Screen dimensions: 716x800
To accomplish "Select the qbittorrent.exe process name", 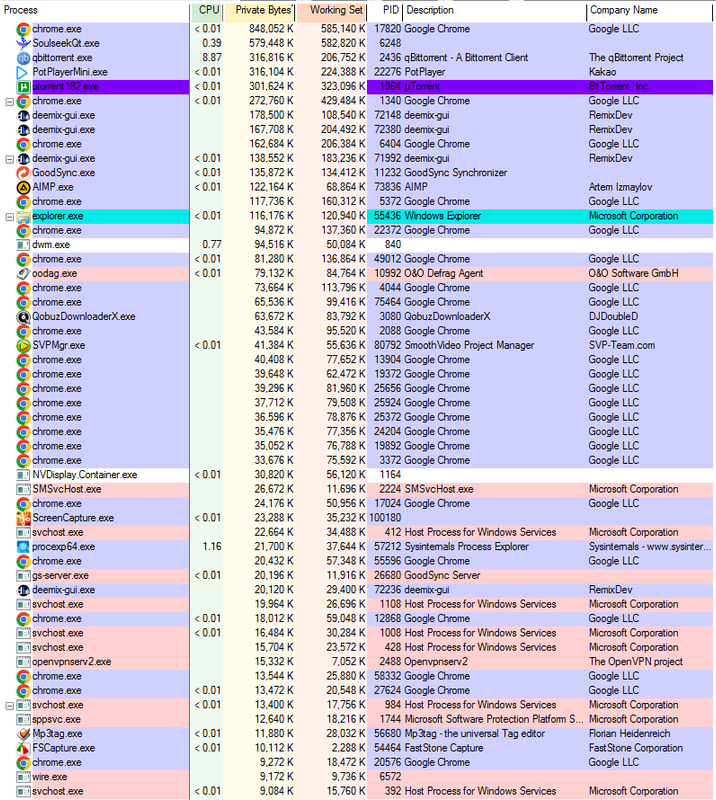I will [x=62, y=58].
